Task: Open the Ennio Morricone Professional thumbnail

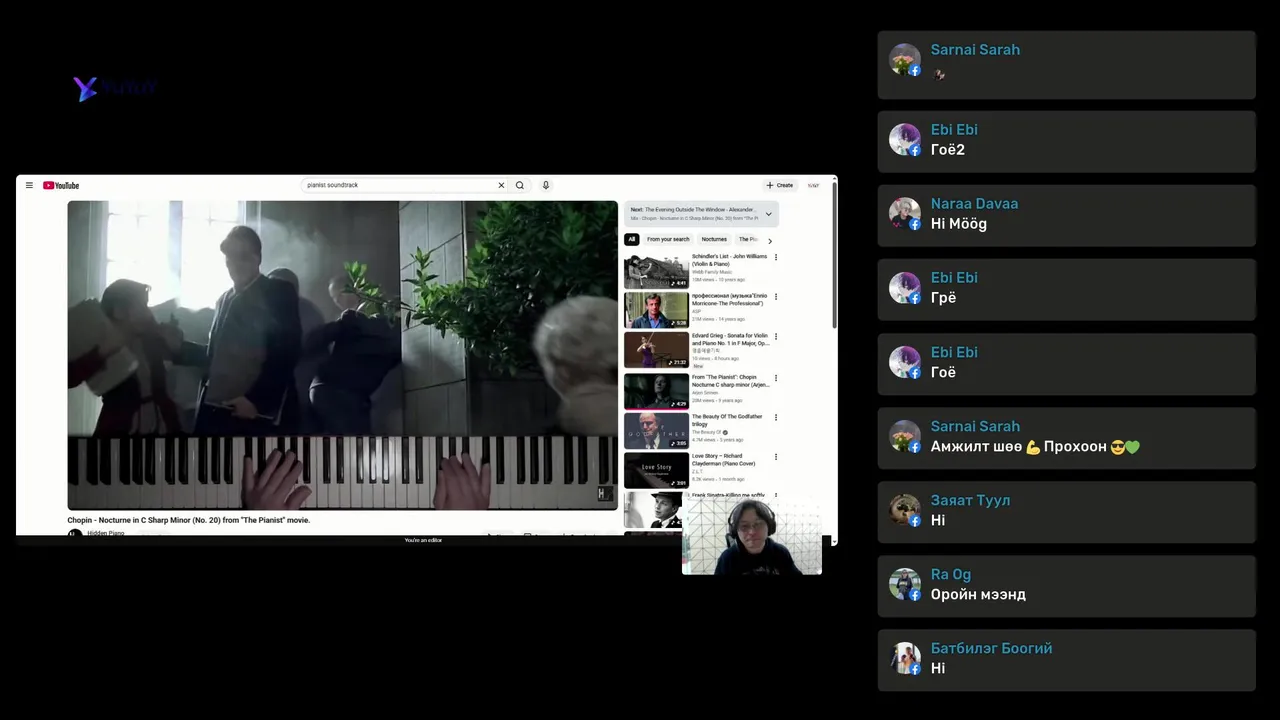Action: point(656,310)
